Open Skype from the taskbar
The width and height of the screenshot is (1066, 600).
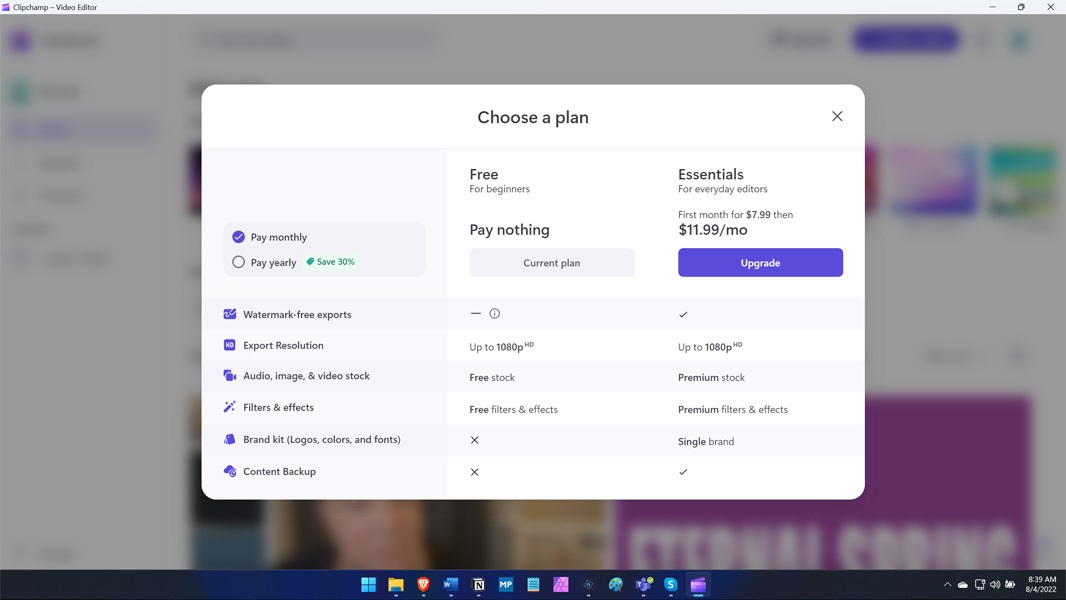click(x=671, y=585)
